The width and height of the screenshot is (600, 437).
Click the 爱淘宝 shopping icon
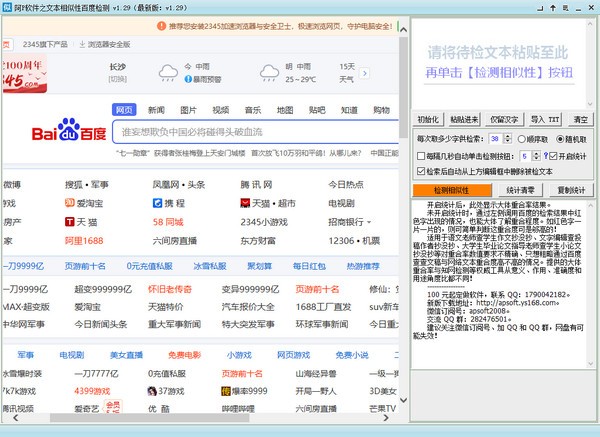(x=69, y=203)
